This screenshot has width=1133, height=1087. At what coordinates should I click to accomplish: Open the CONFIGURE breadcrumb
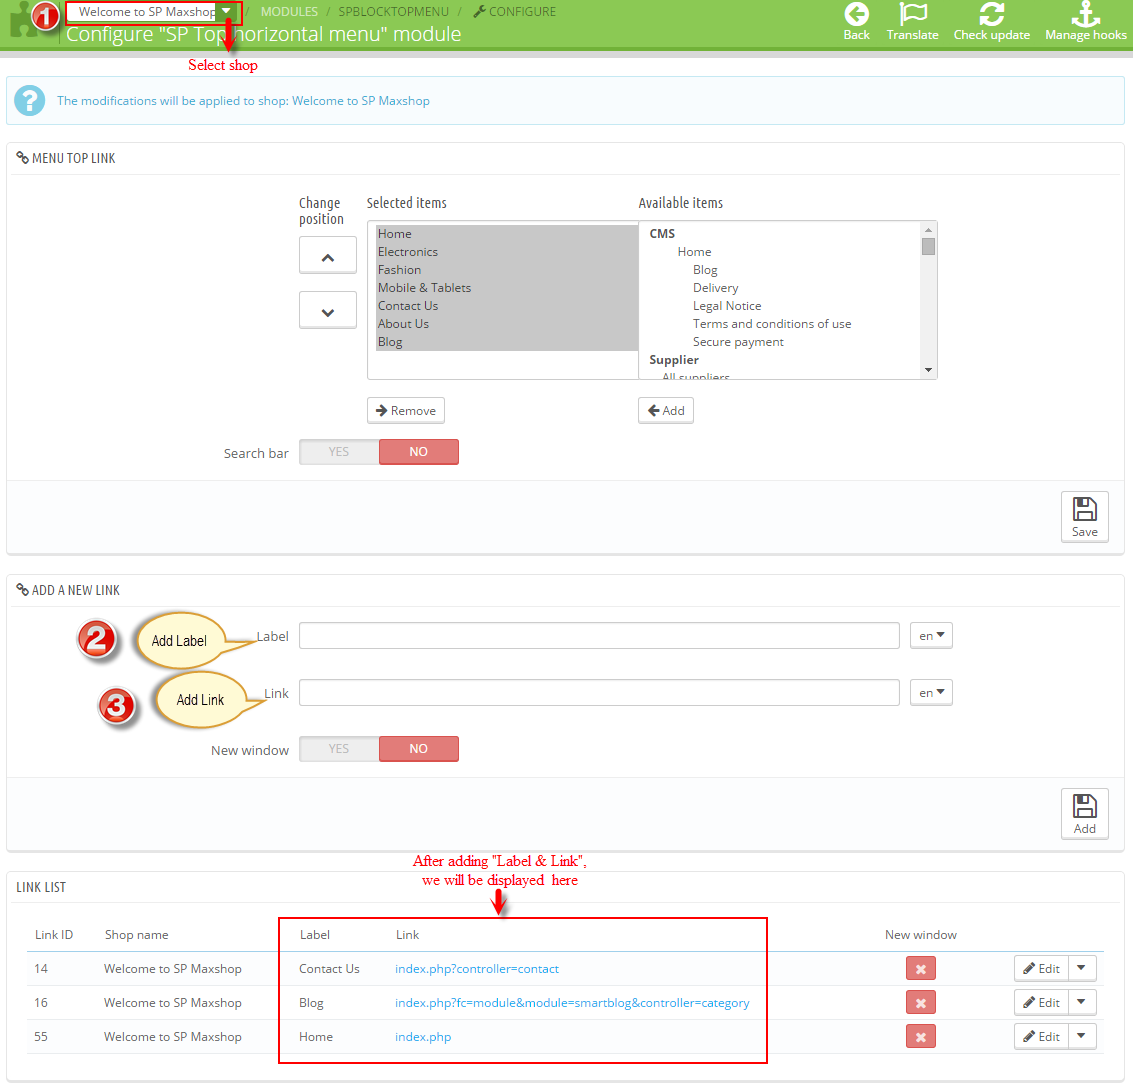514,12
